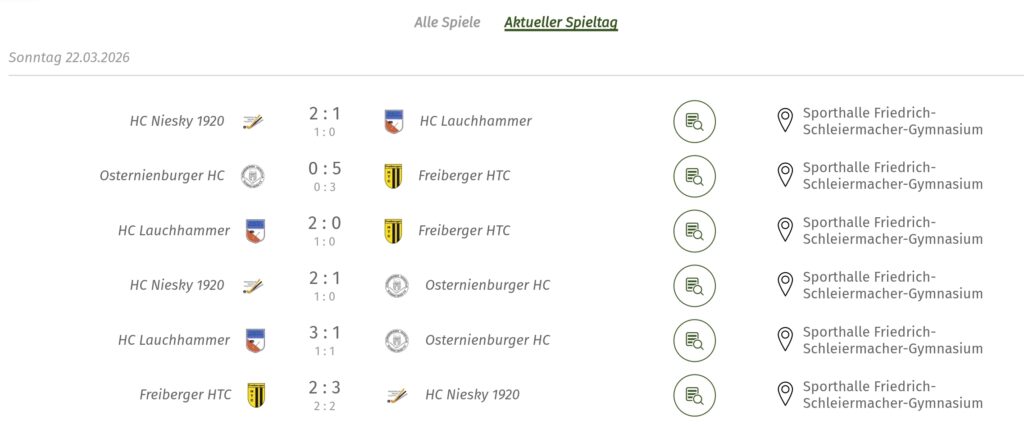View report icon for Lauchhammer vs Freiberger
This screenshot has height=430, width=1024.
(x=694, y=231)
